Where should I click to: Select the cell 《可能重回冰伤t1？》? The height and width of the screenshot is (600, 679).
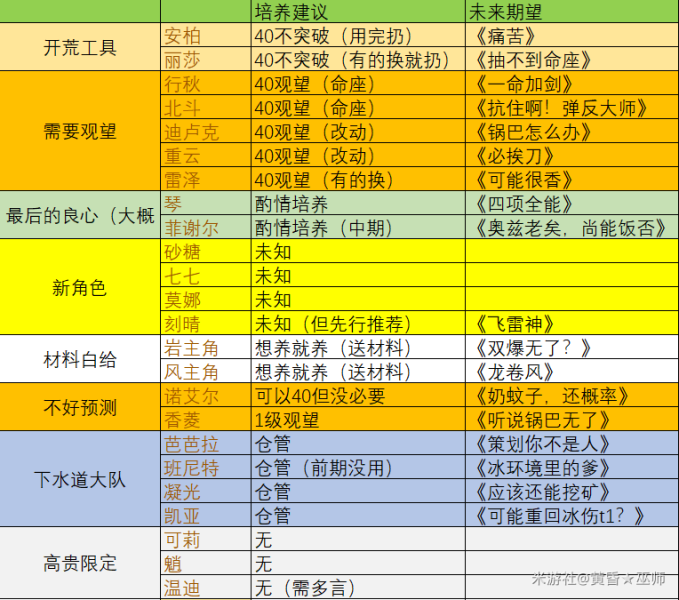[572, 515]
